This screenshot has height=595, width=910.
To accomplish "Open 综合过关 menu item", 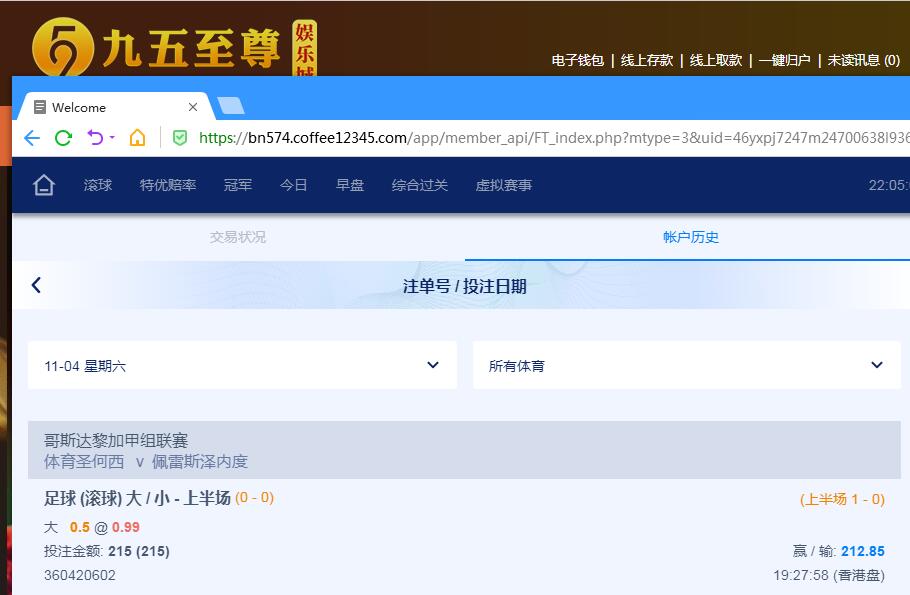I will [x=420, y=185].
